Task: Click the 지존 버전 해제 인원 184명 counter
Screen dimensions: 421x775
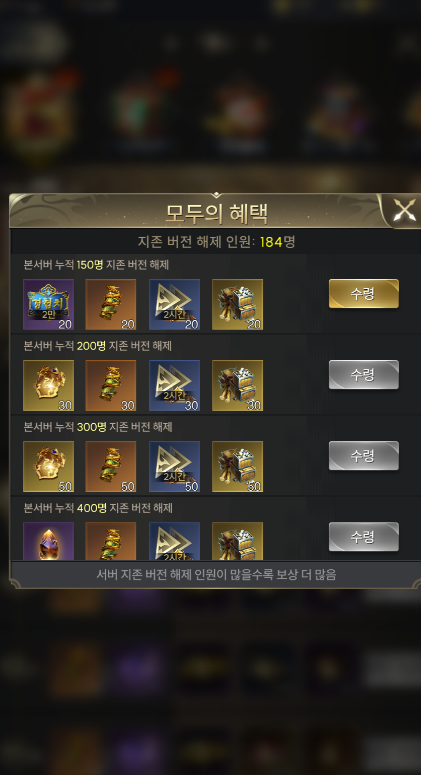Action: (x=216, y=242)
